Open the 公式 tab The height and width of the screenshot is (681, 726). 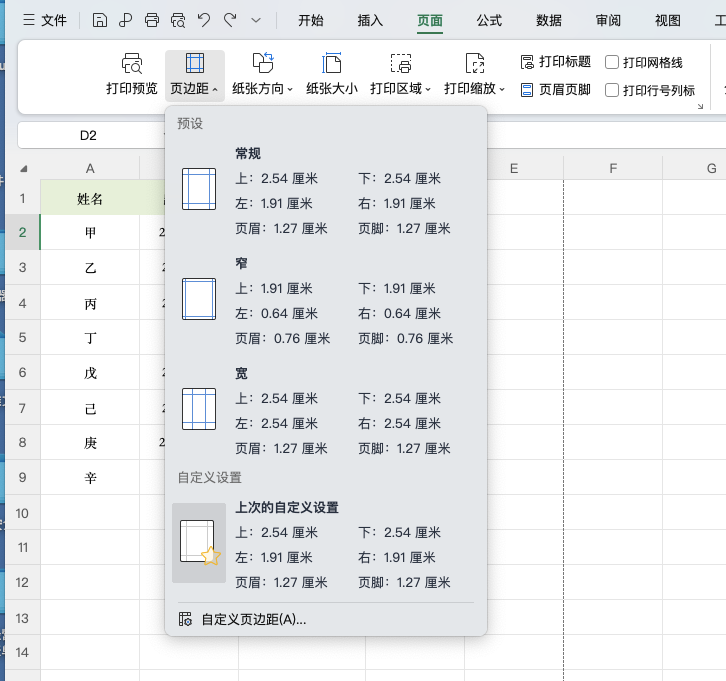click(489, 20)
